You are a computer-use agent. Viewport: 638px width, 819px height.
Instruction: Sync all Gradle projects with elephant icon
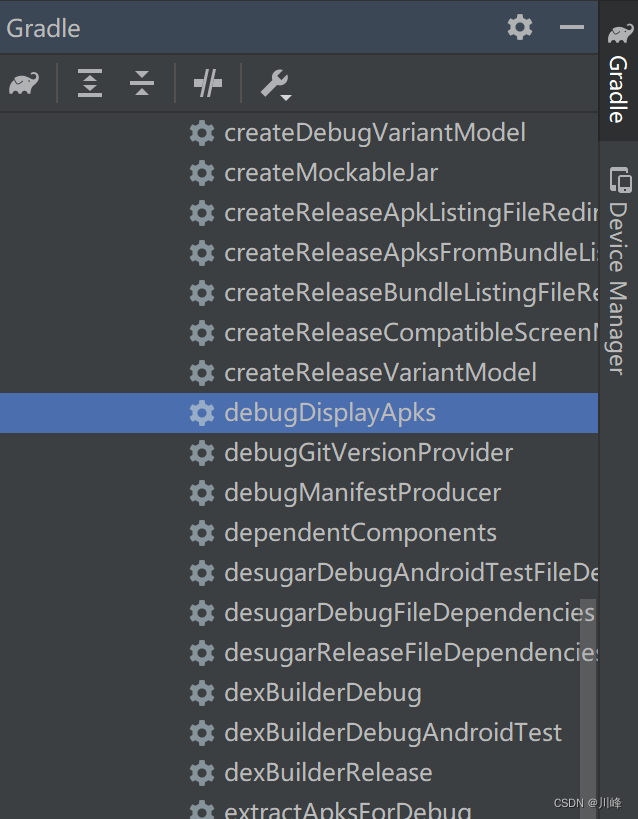tap(25, 84)
